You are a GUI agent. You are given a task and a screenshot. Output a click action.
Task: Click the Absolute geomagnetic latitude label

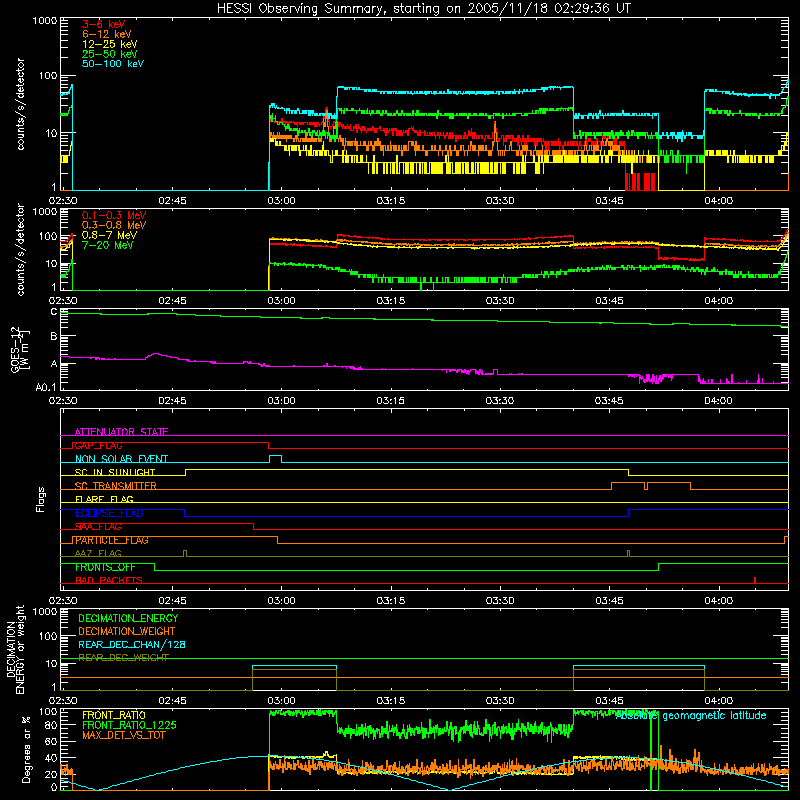(x=691, y=716)
